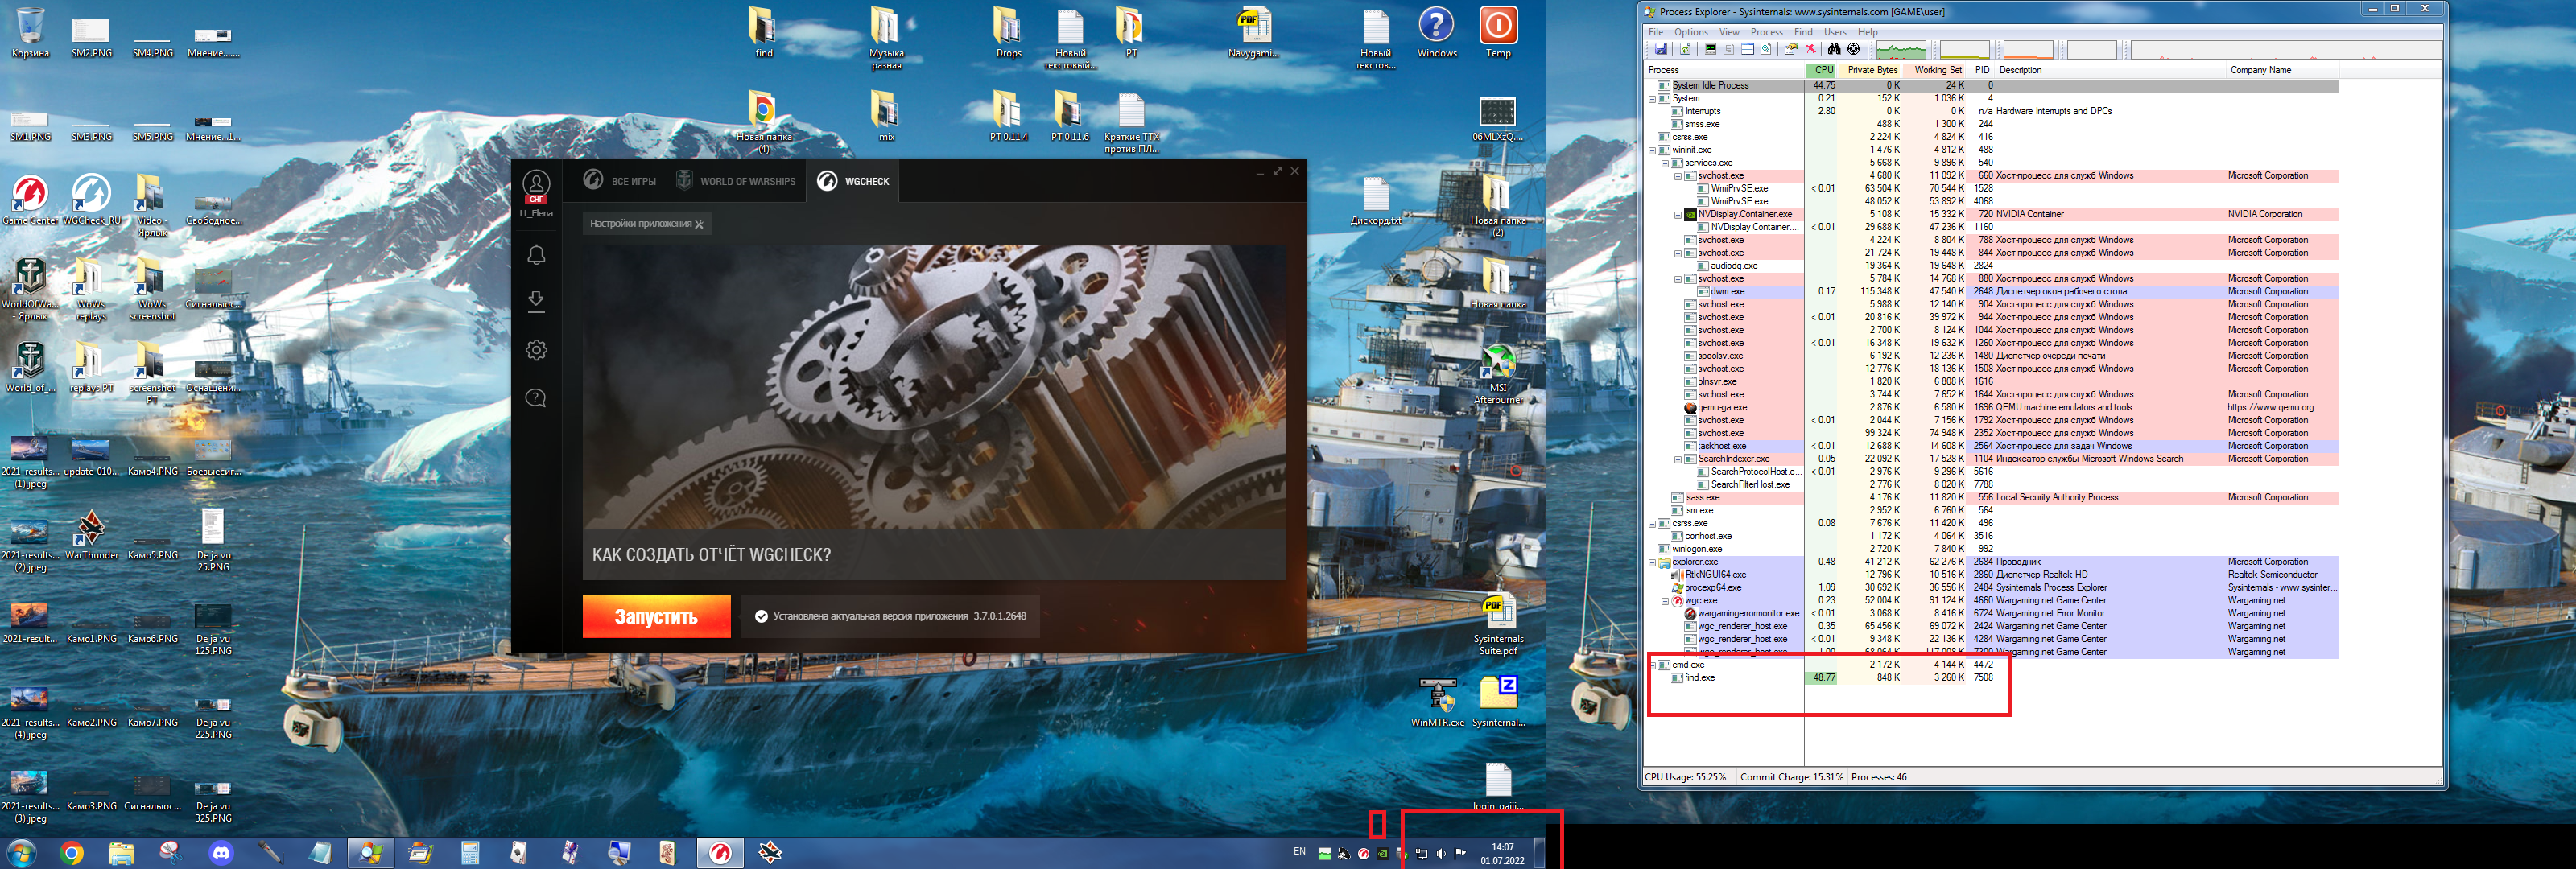Viewport: 2576px width, 869px height.
Task: Collapse the explorer.exe tree node
Action: pyautogui.click(x=1652, y=562)
